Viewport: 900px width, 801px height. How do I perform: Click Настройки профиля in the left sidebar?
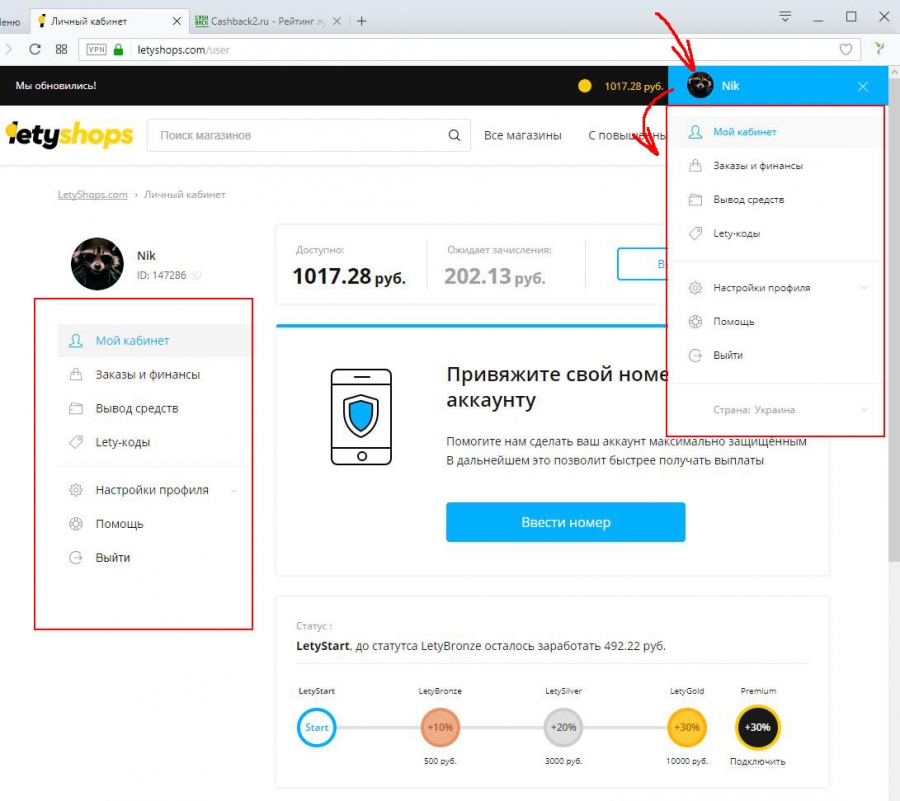pyautogui.click(x=152, y=490)
